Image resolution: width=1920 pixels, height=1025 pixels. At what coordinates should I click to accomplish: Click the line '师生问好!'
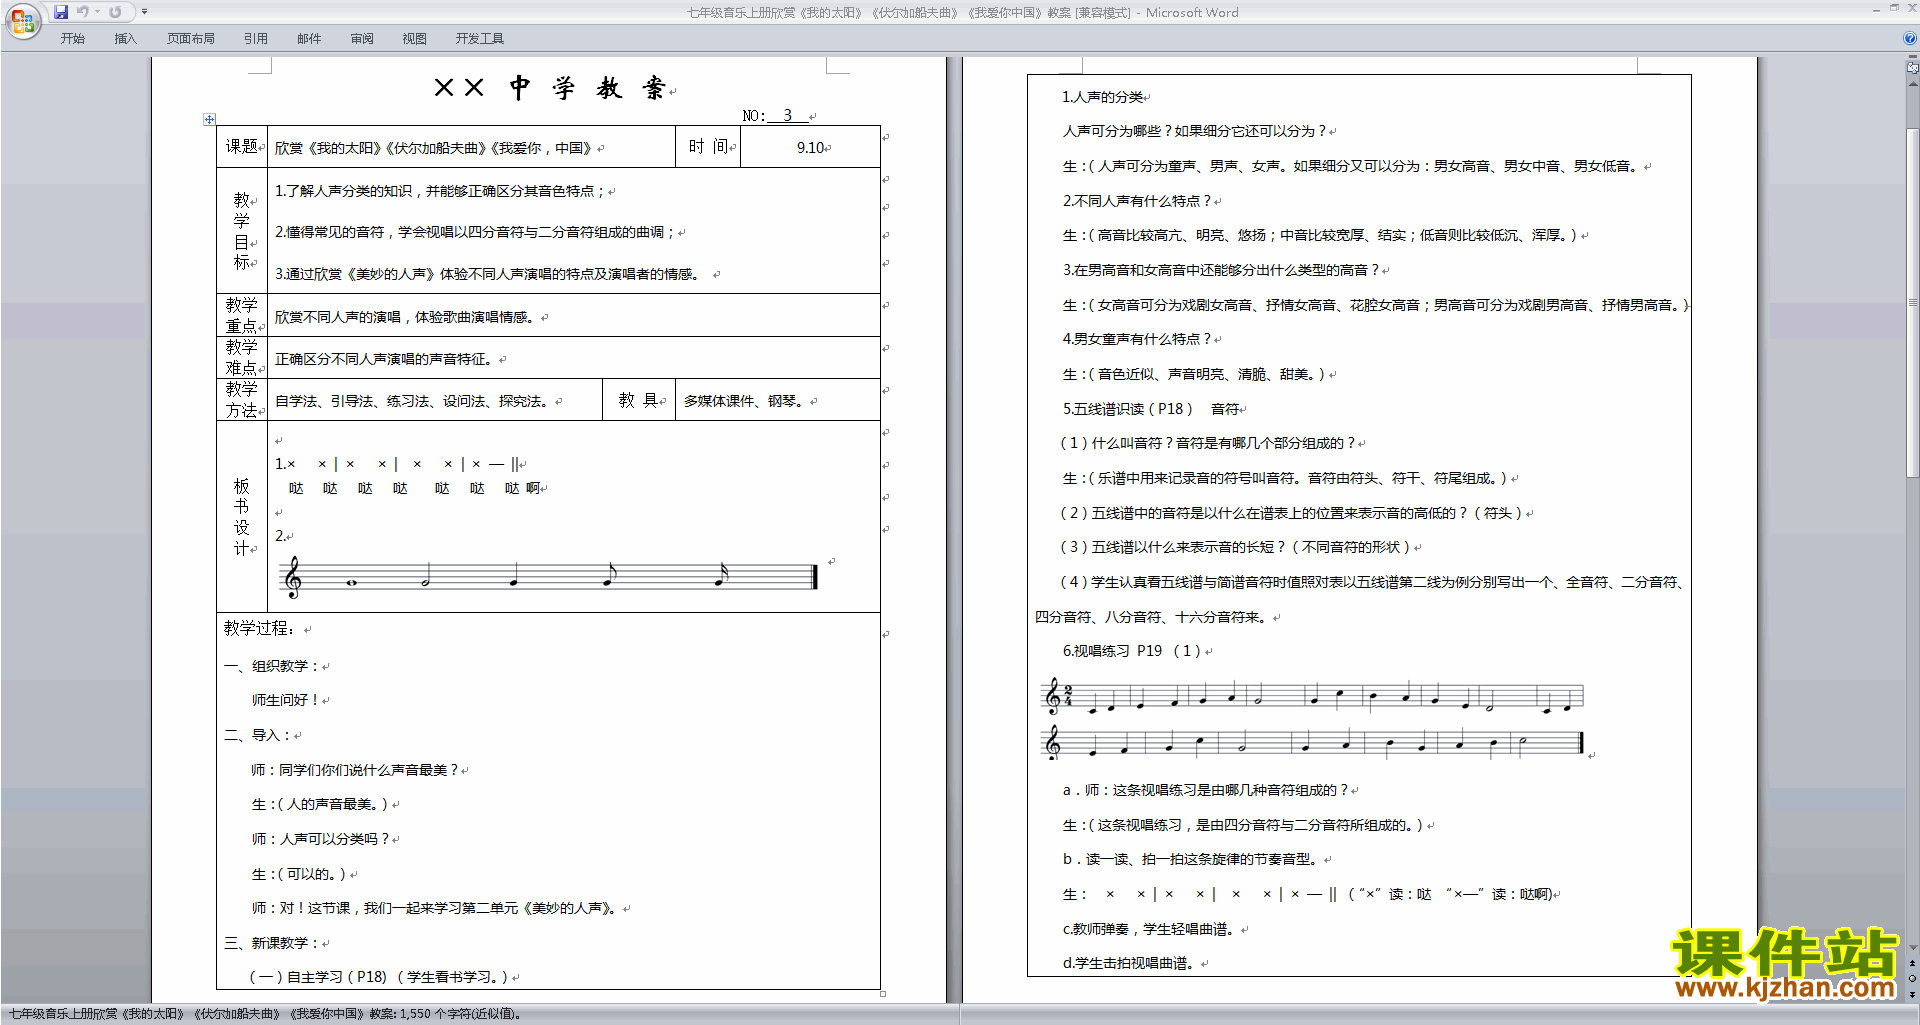286,700
